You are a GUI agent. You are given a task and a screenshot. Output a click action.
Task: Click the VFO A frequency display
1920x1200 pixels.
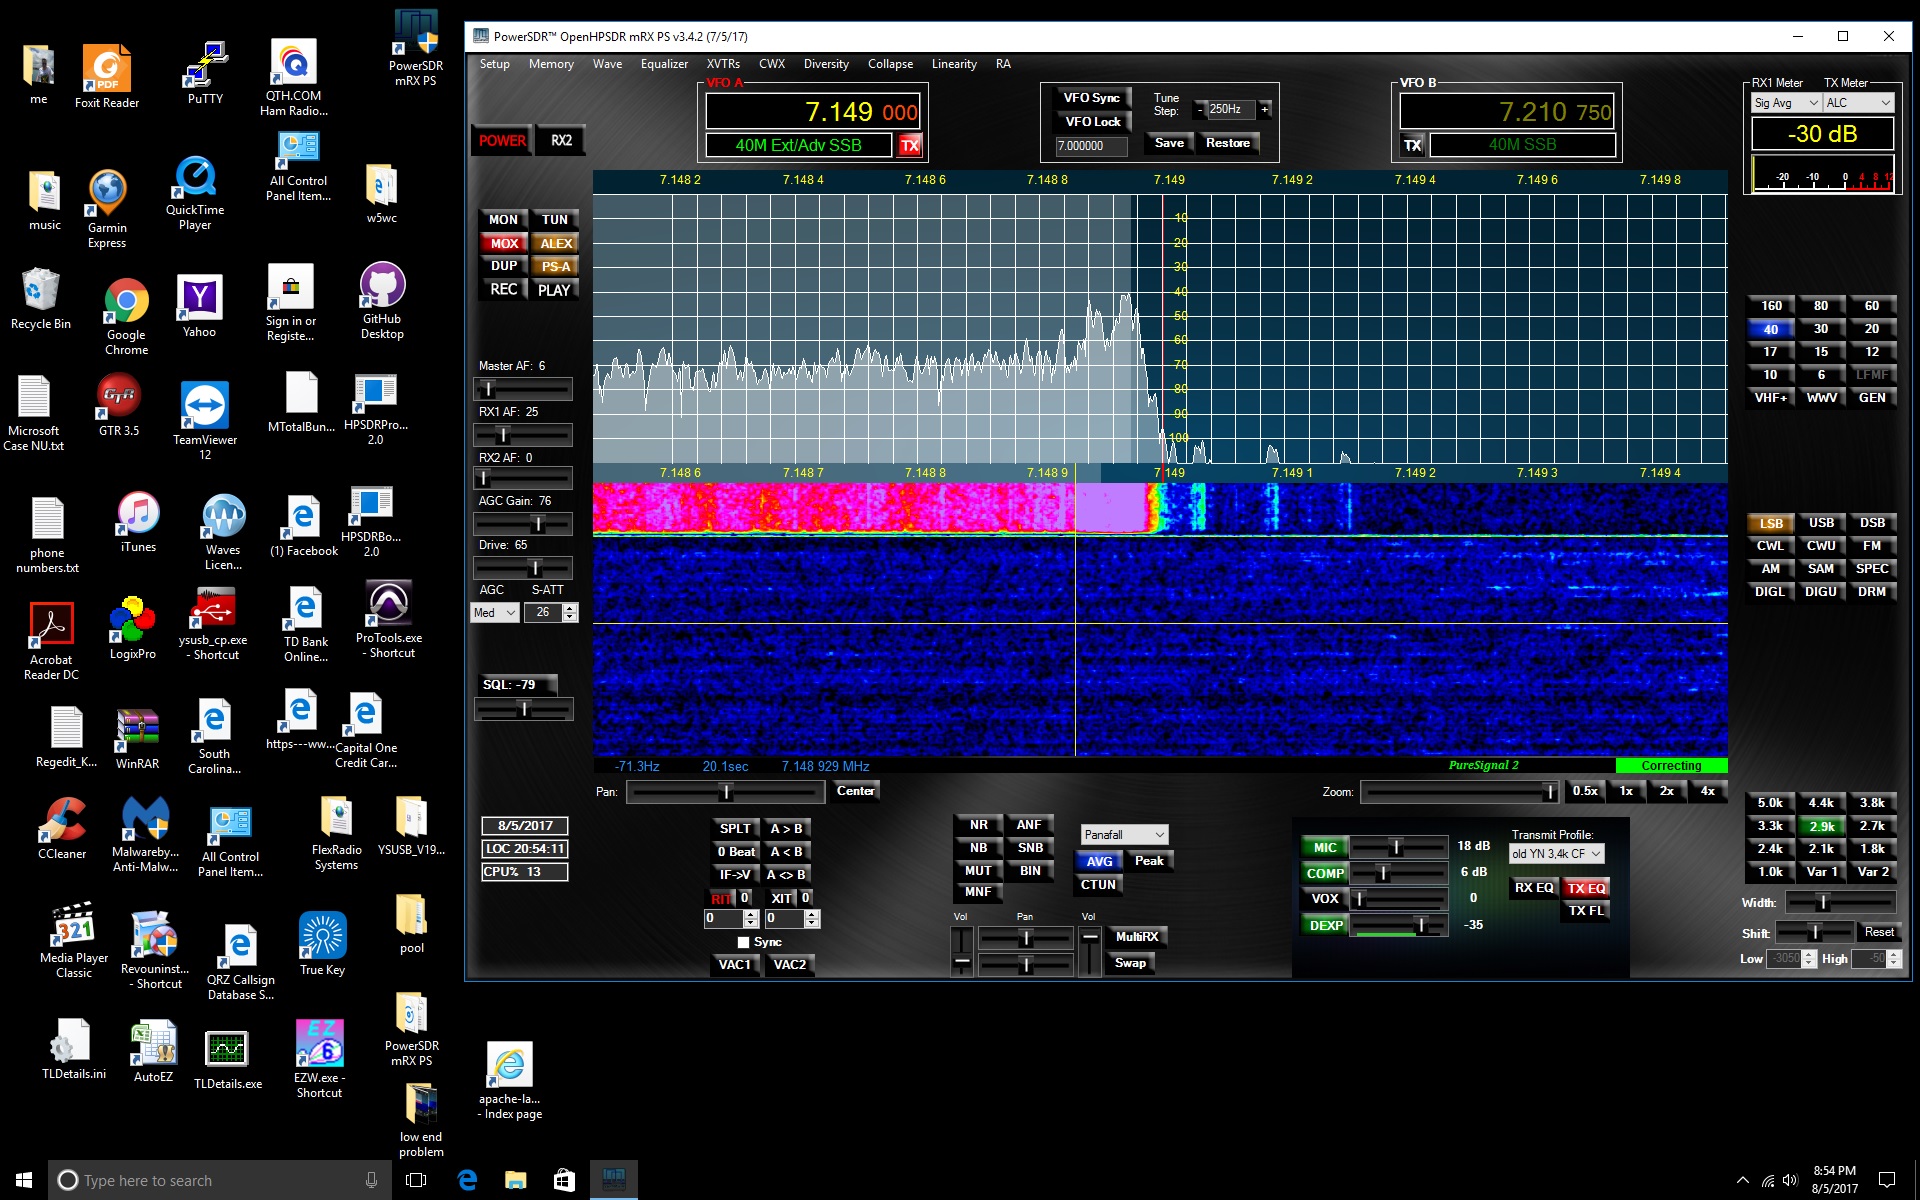(x=812, y=112)
